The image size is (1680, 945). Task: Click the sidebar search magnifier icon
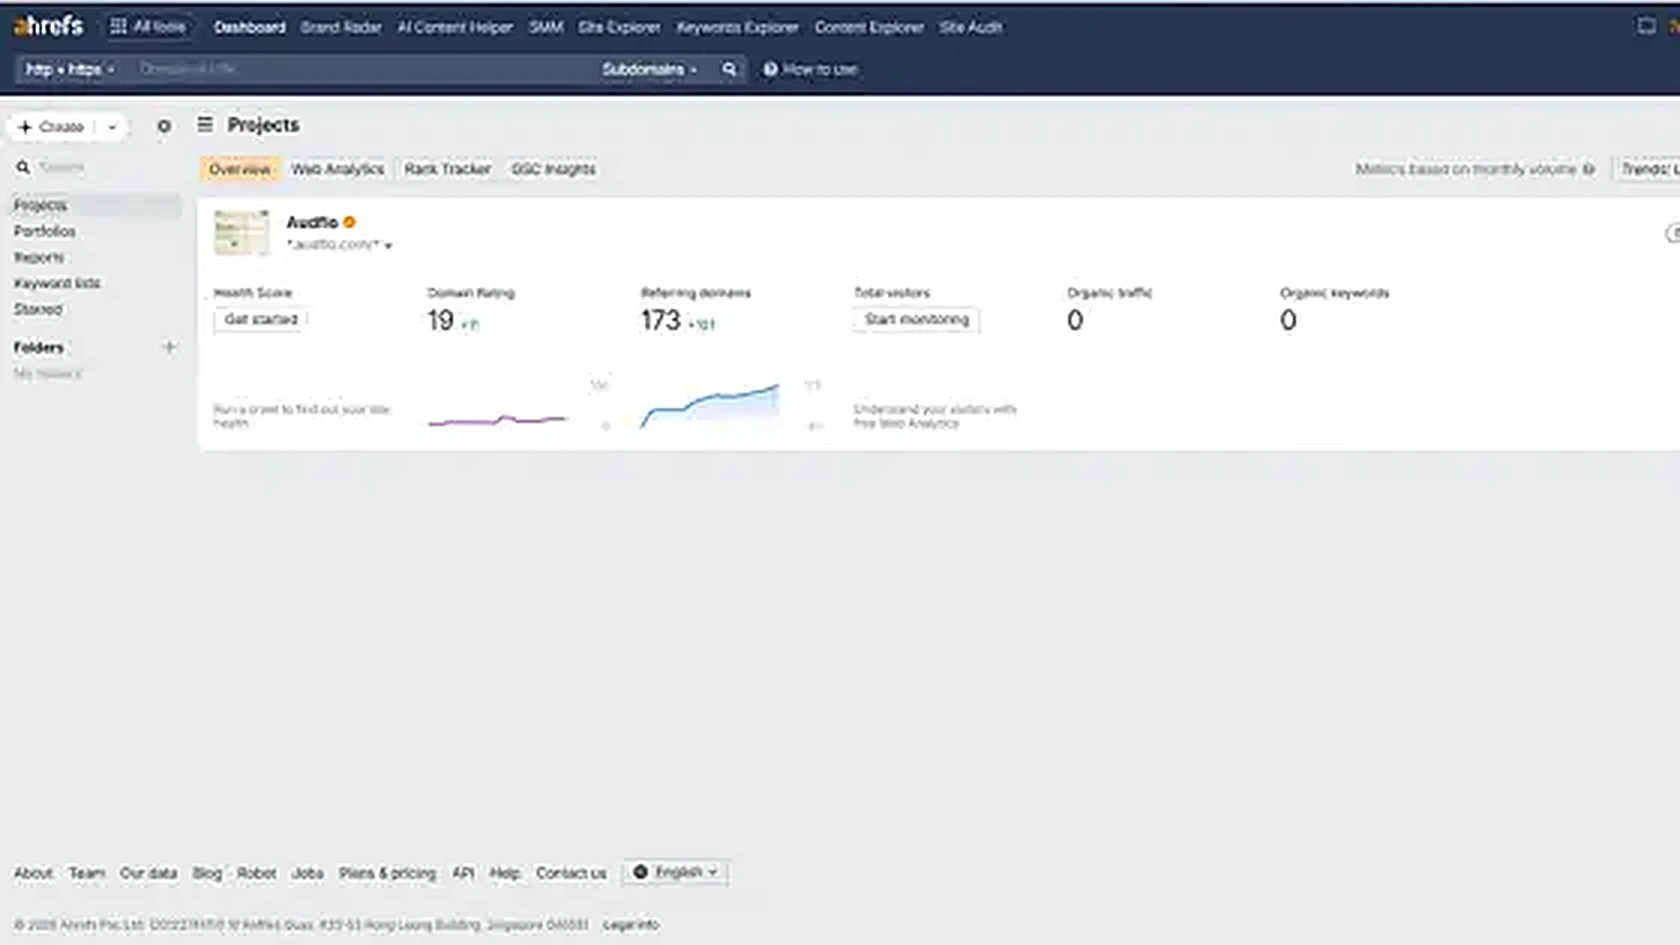point(23,167)
